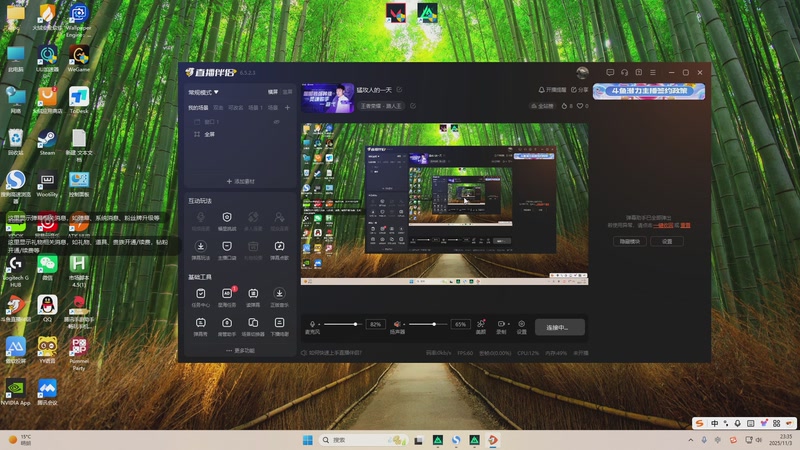The width and height of the screenshot is (800, 450).
Task: Expand the system tray hidden icons chevron
Action: click(691, 440)
